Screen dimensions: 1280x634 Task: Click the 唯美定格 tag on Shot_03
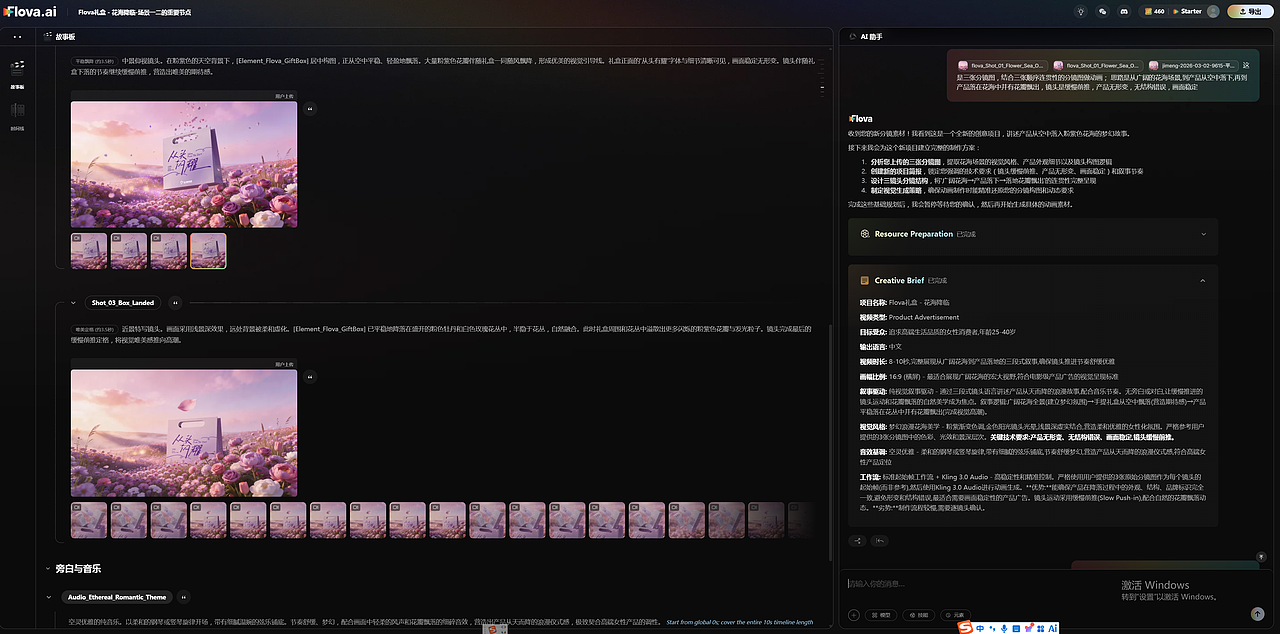click(x=96, y=329)
